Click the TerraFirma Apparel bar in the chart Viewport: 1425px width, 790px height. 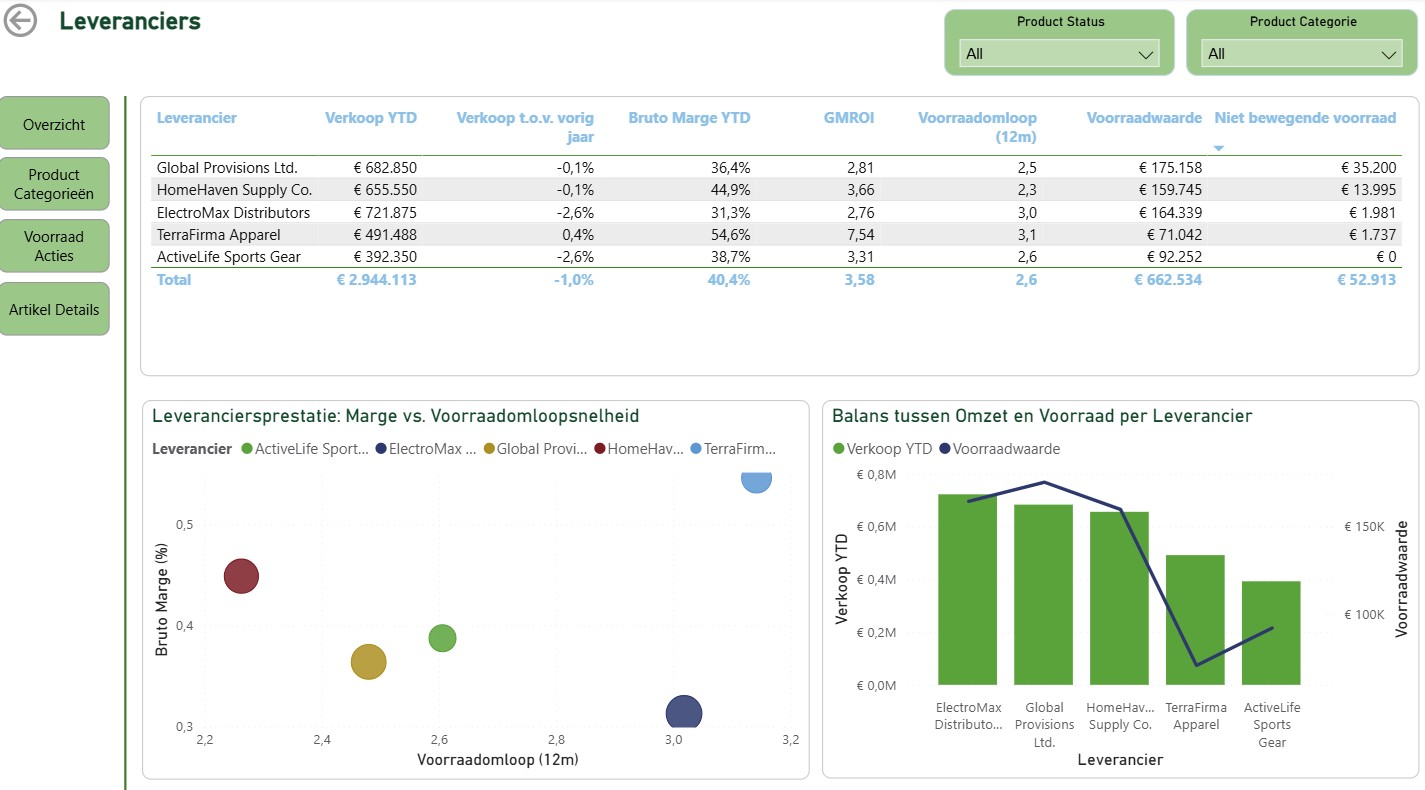pyautogui.click(x=1196, y=615)
